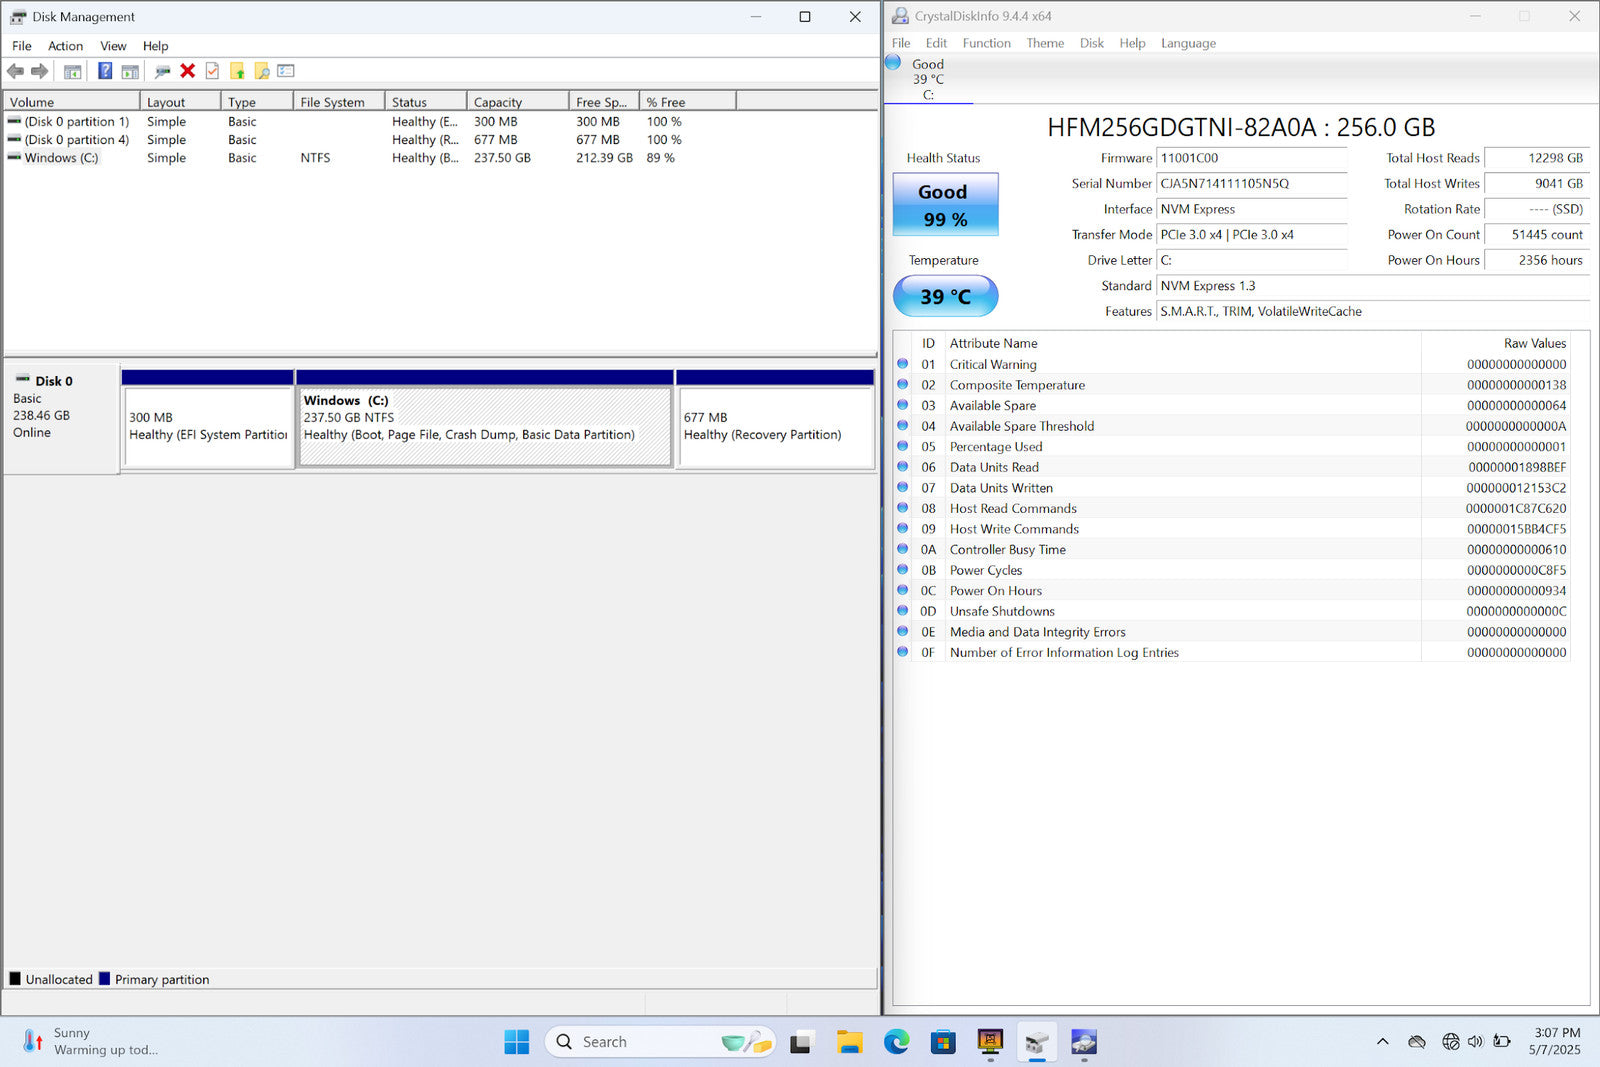Image resolution: width=1600 pixels, height=1067 pixels.
Task: Open Task View icon on taskbar
Action: coord(801,1042)
